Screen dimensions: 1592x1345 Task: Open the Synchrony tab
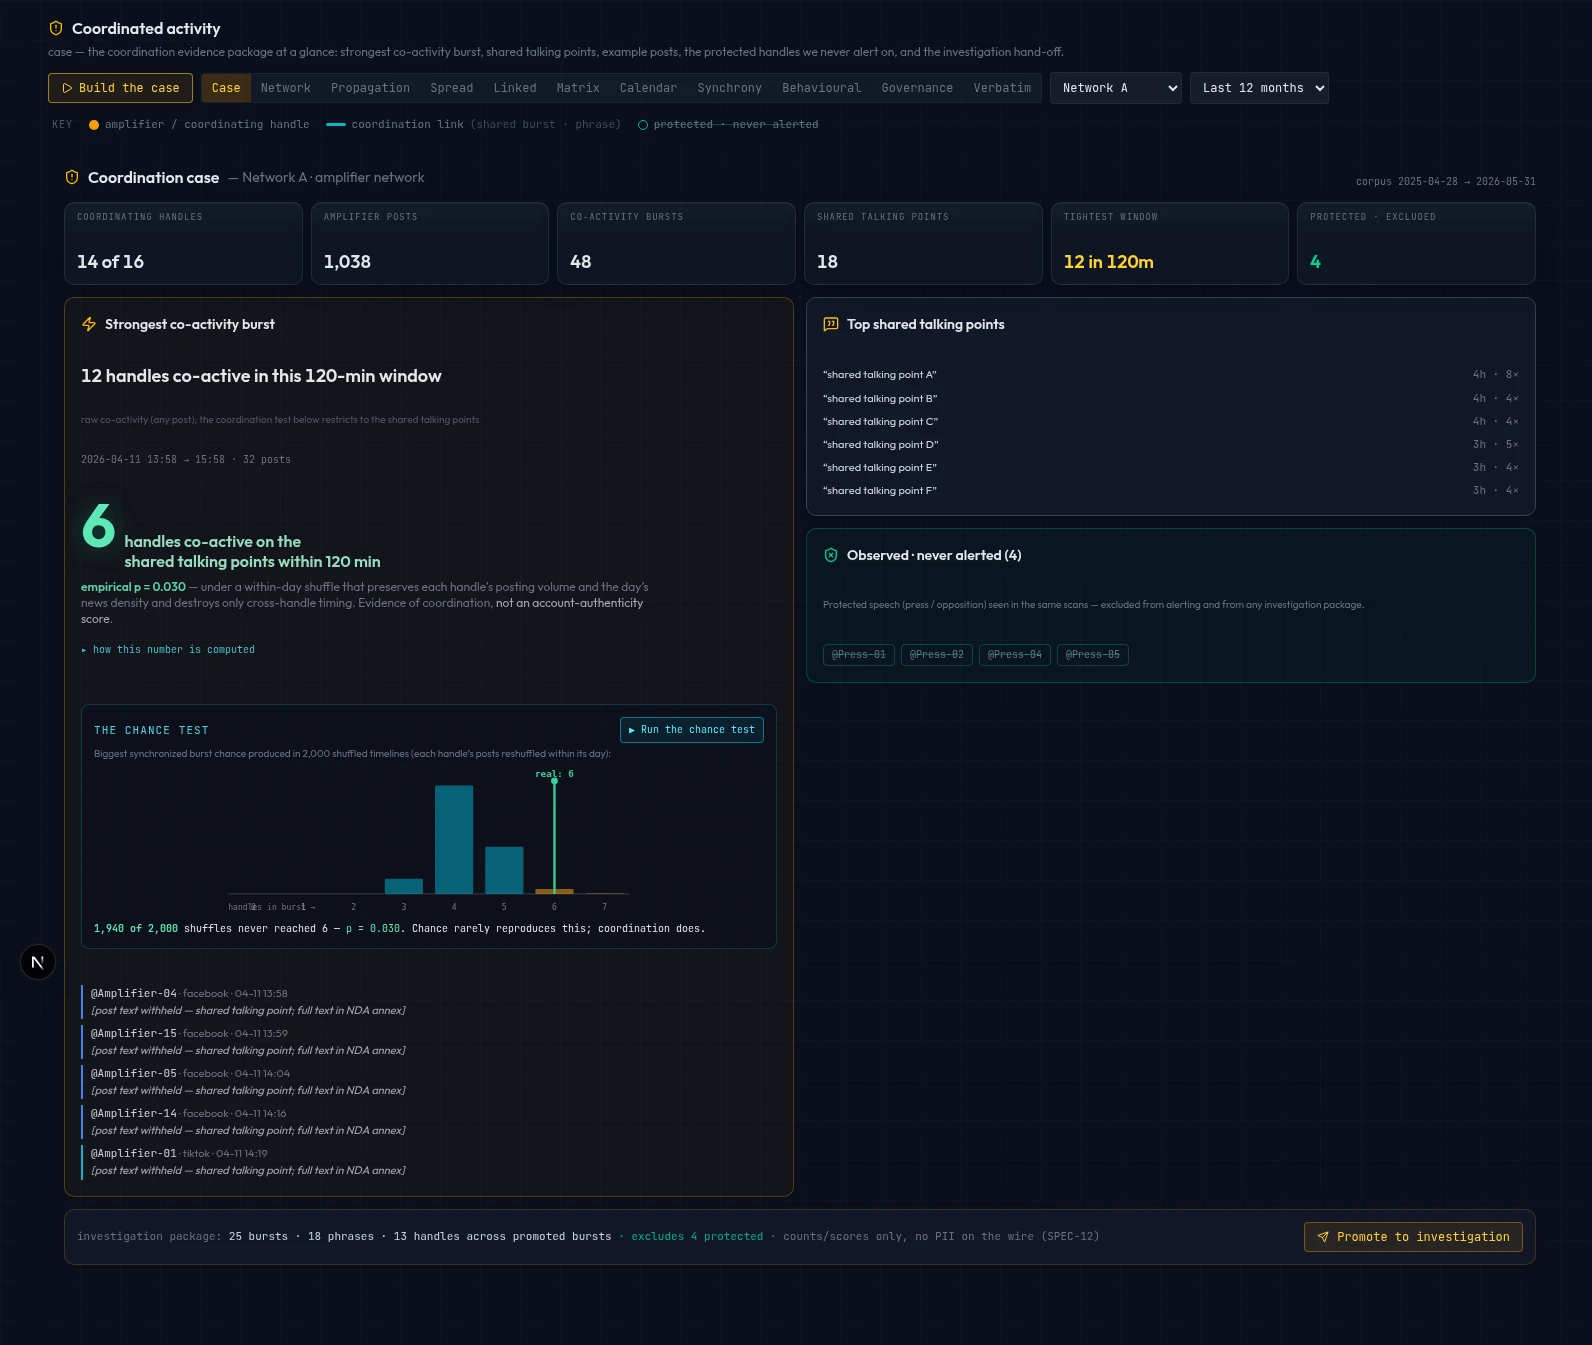(x=729, y=88)
